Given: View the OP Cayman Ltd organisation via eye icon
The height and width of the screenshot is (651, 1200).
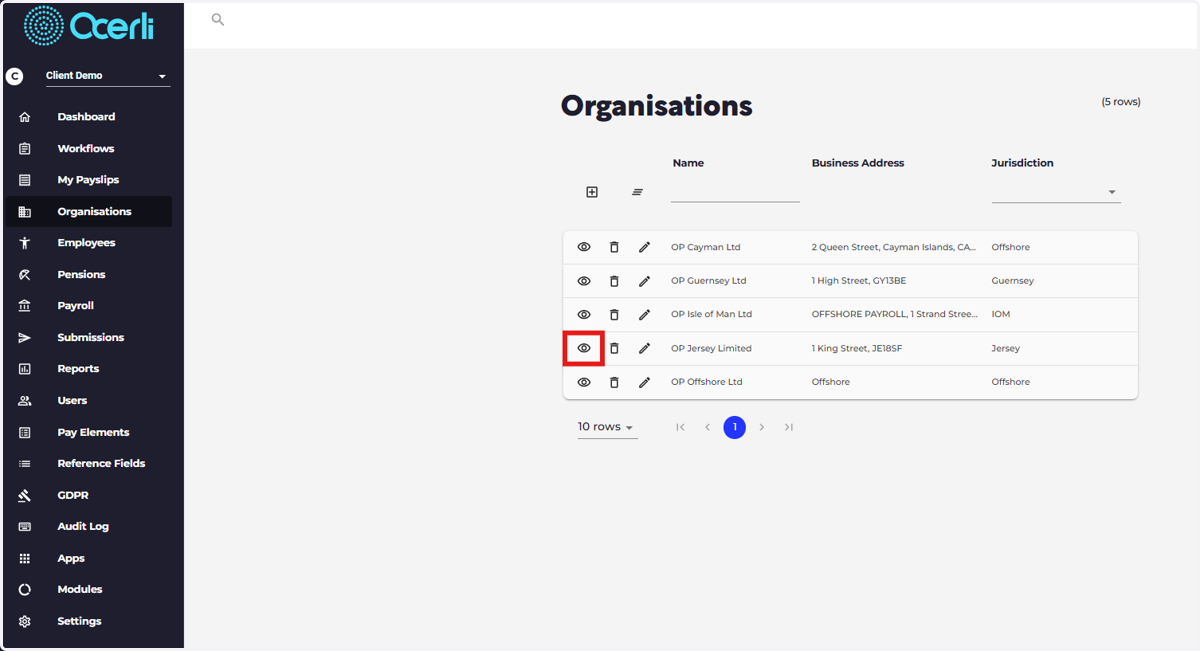Looking at the screenshot, I should [x=584, y=247].
